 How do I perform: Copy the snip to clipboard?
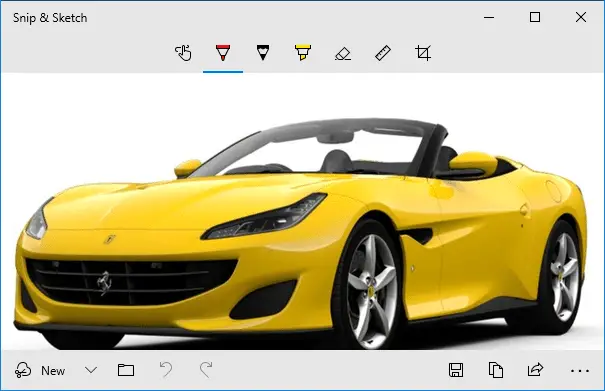pyautogui.click(x=496, y=370)
